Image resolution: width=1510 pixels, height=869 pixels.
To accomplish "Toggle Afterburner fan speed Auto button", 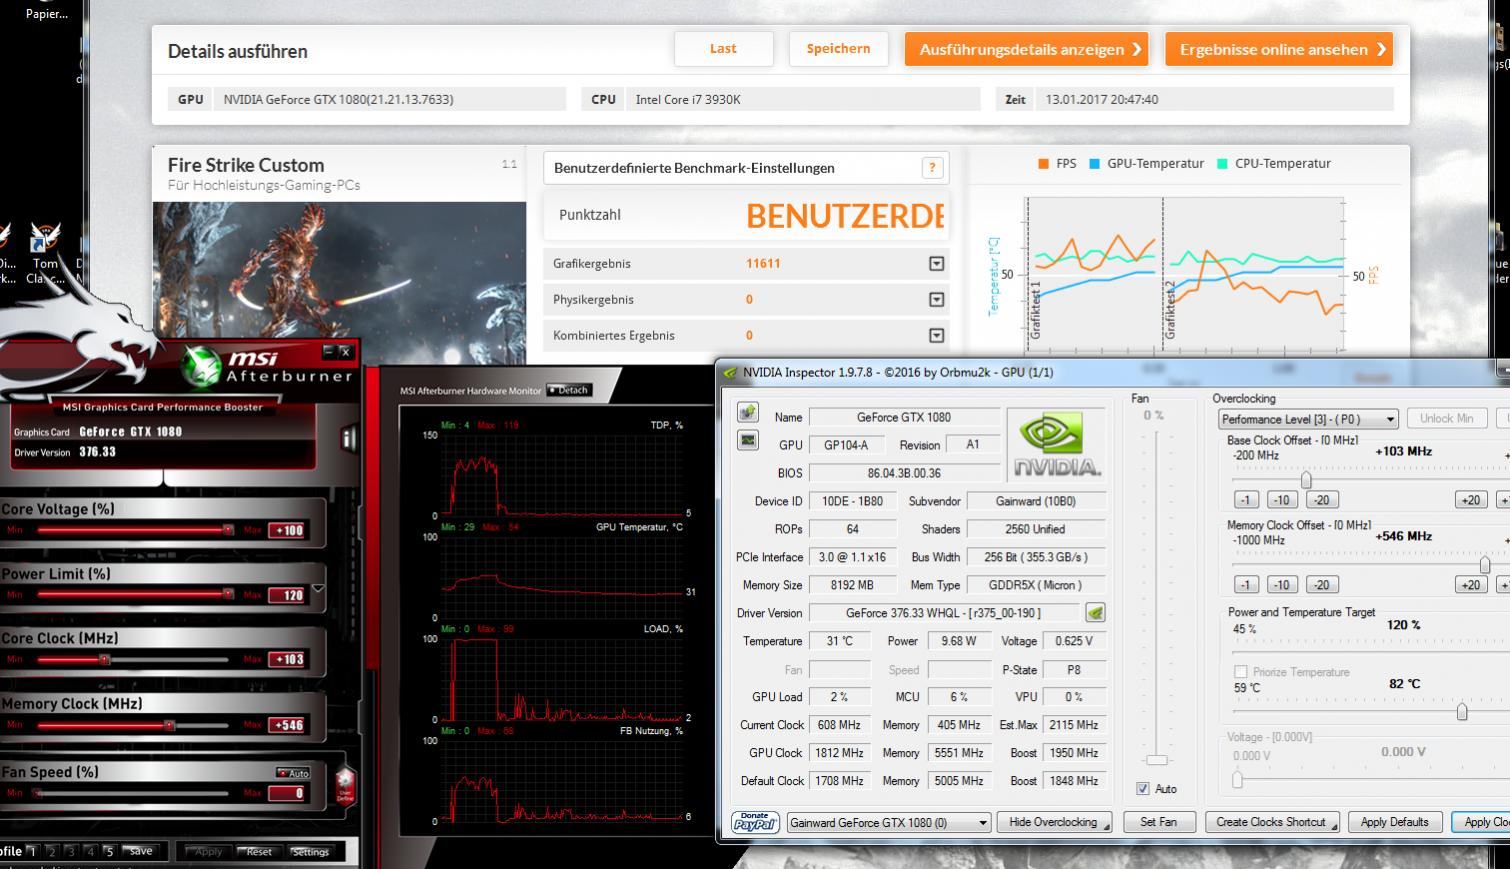I will 293,773.
